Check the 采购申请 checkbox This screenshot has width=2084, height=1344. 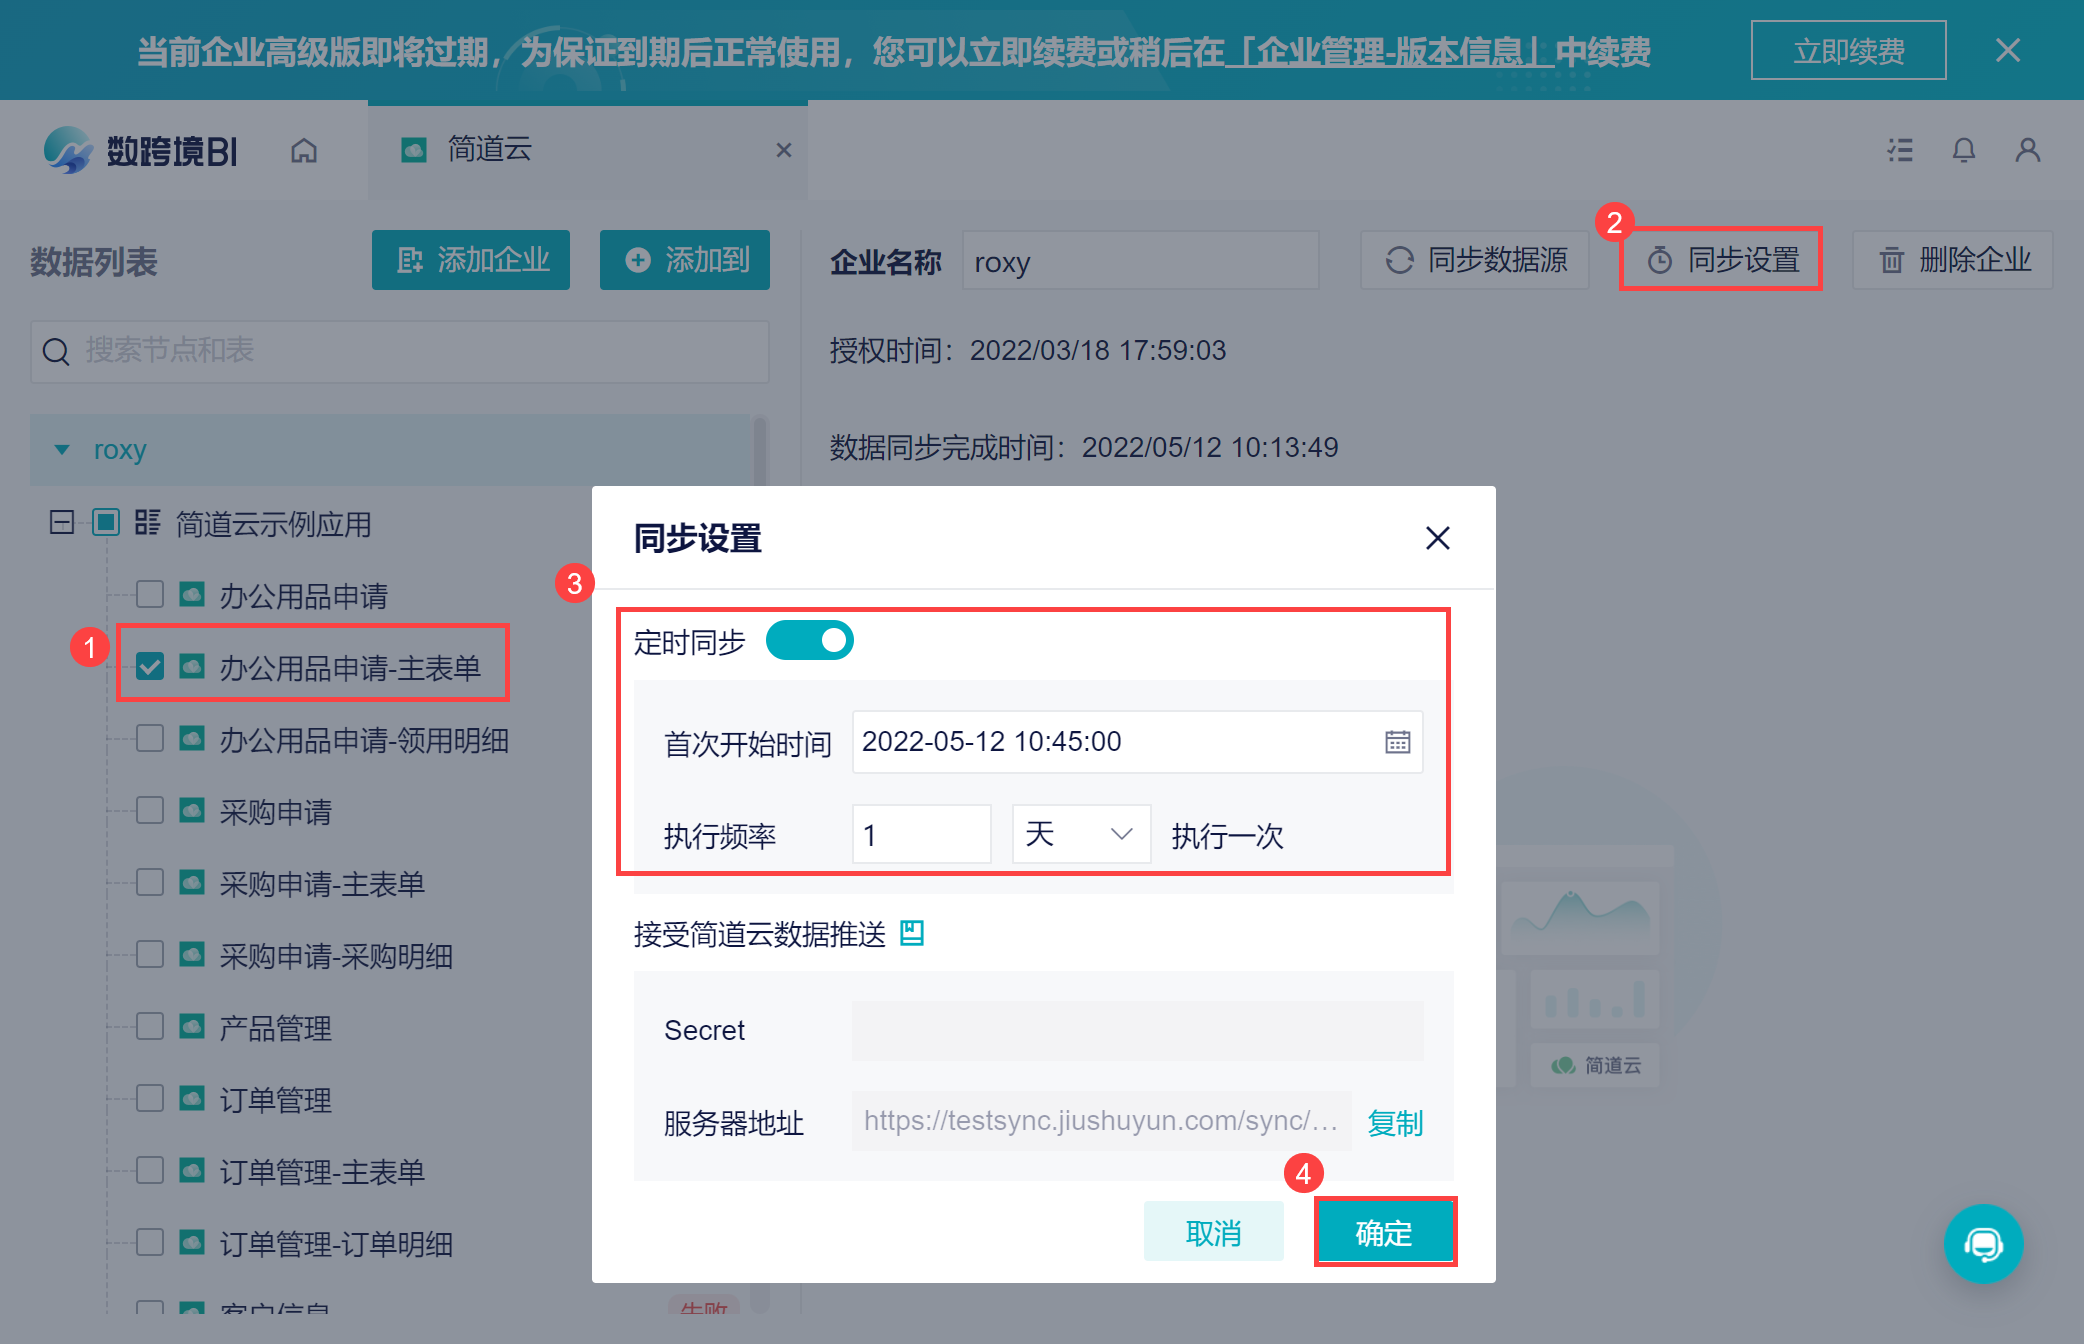(150, 810)
